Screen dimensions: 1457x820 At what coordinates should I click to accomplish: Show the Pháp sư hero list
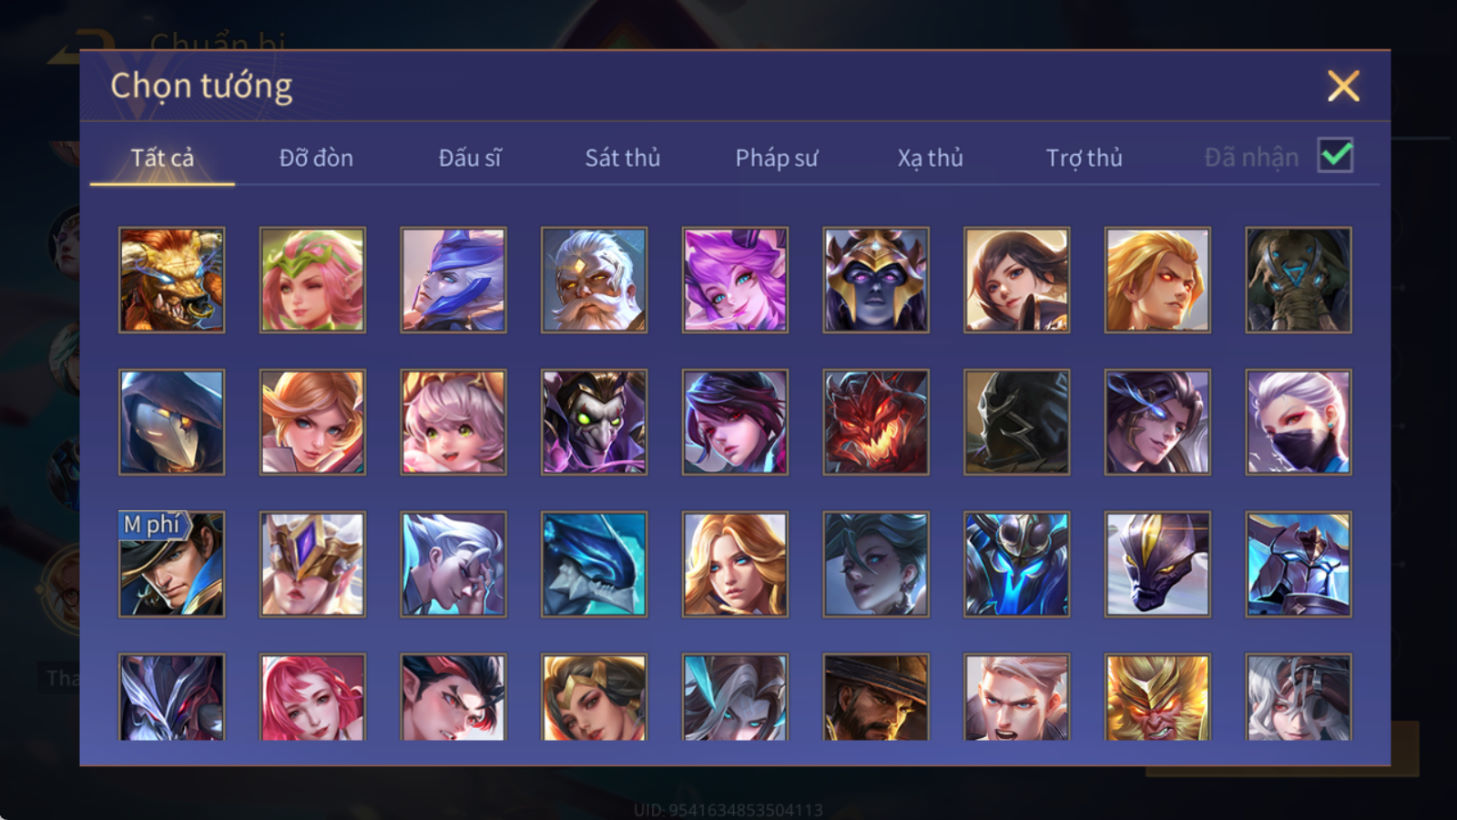(x=777, y=158)
